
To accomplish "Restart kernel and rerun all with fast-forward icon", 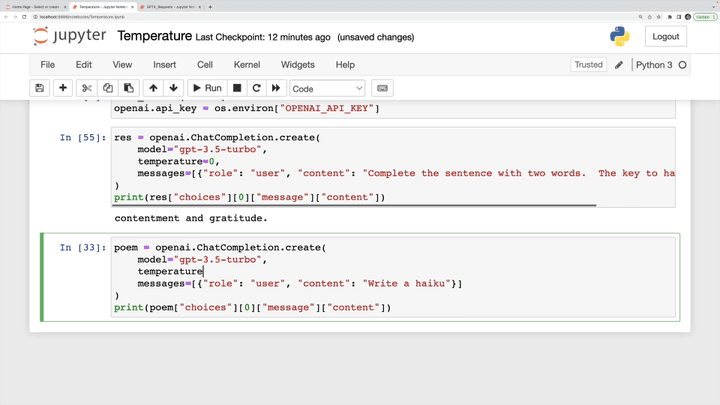I will tap(276, 88).
